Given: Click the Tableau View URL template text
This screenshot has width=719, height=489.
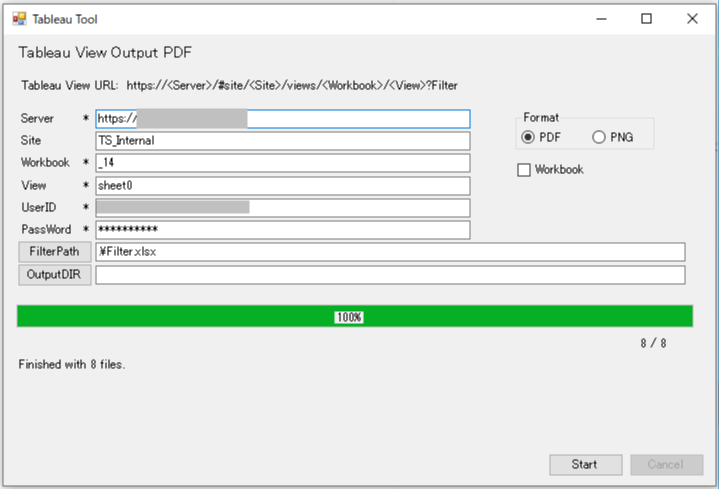Looking at the screenshot, I should (239, 86).
